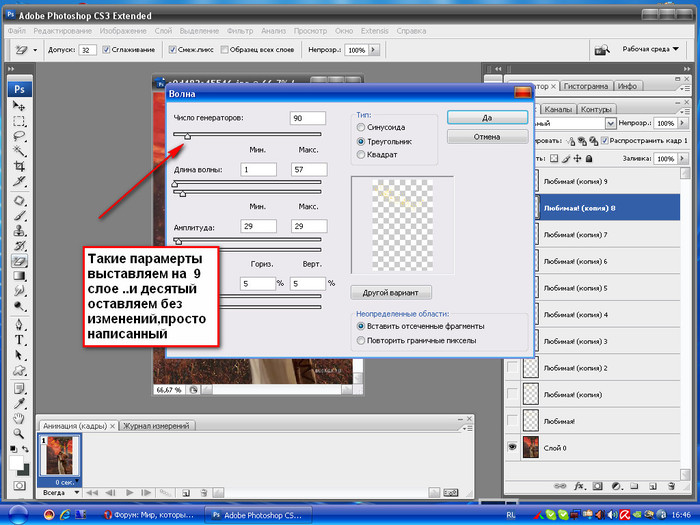Click the Другой вариант button
Viewport: 700px width, 525px height.
391,293
